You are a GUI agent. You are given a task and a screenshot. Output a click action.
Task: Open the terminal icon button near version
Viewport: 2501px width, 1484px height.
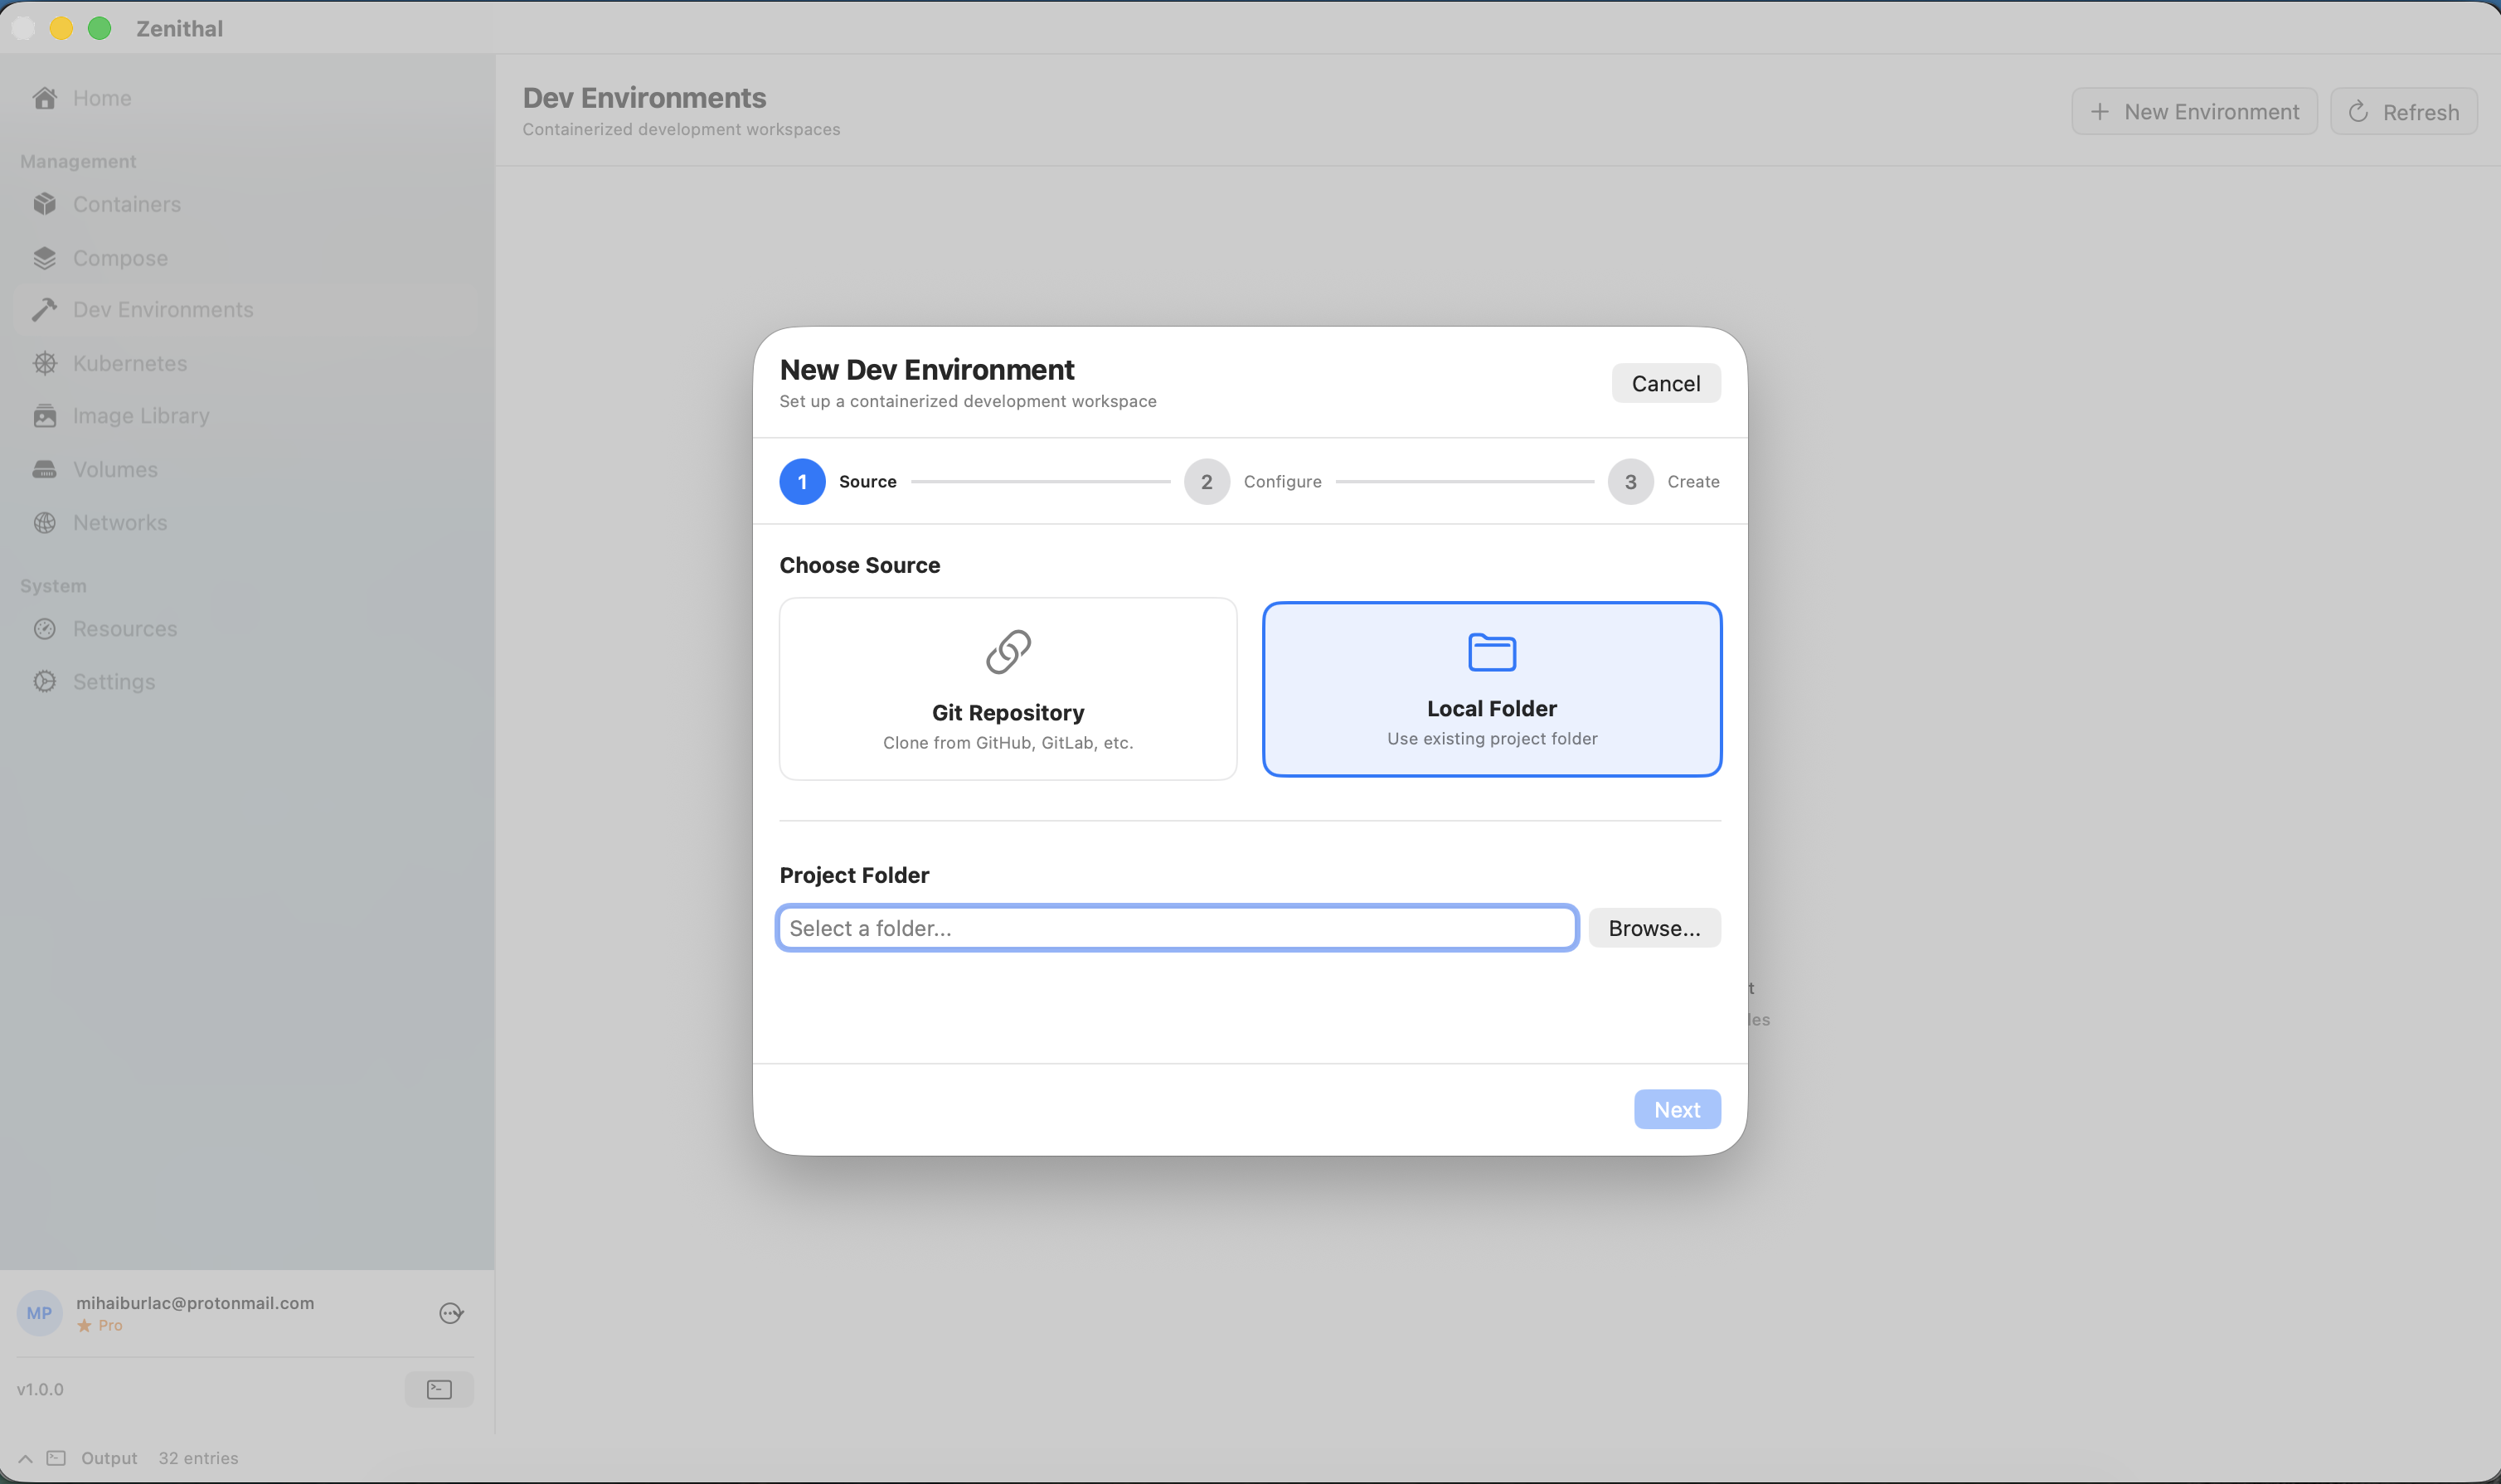tap(439, 1389)
